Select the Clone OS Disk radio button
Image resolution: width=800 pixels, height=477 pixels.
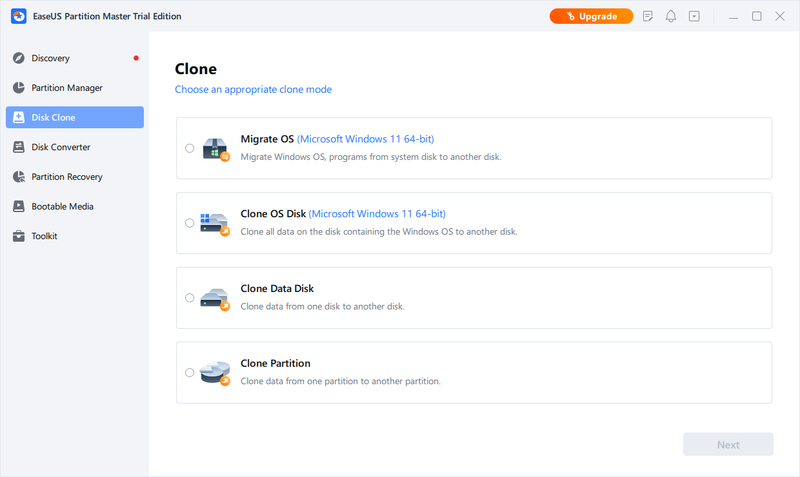pos(189,223)
